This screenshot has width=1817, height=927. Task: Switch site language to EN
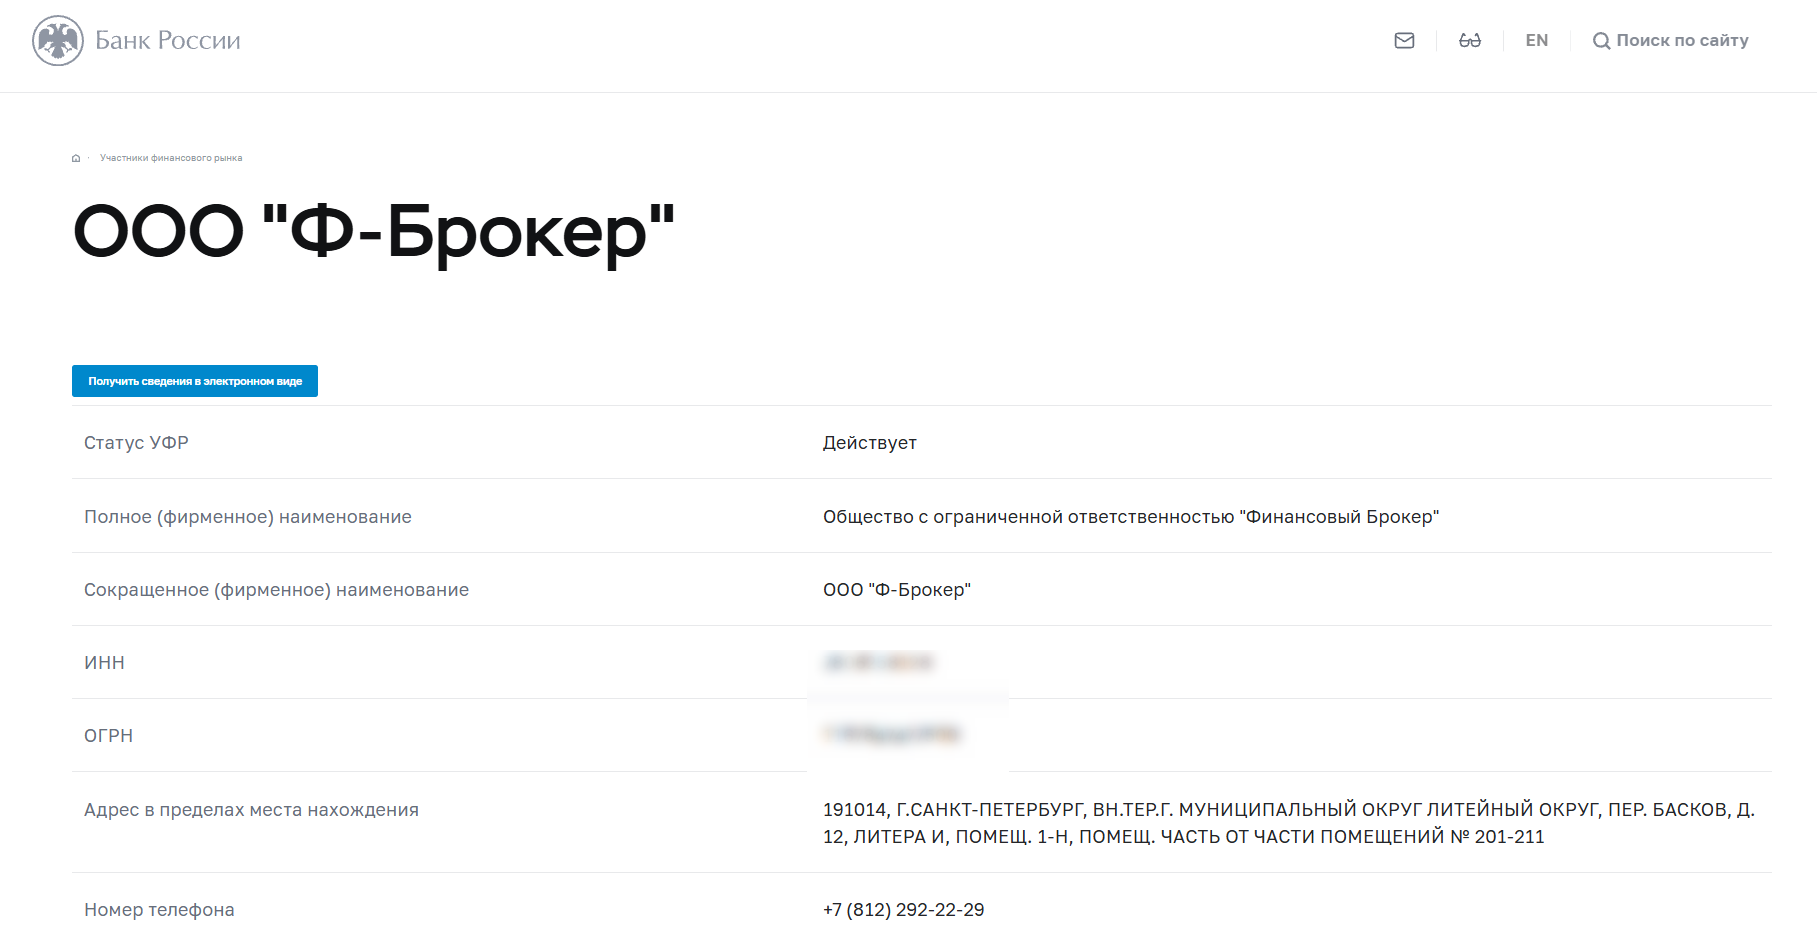coord(1537,41)
